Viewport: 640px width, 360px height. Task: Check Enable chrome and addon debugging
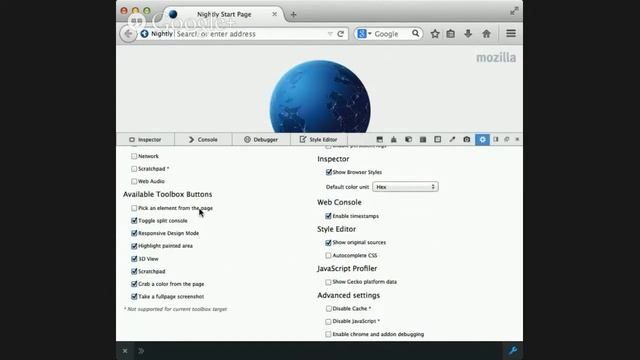pyautogui.click(x=328, y=334)
